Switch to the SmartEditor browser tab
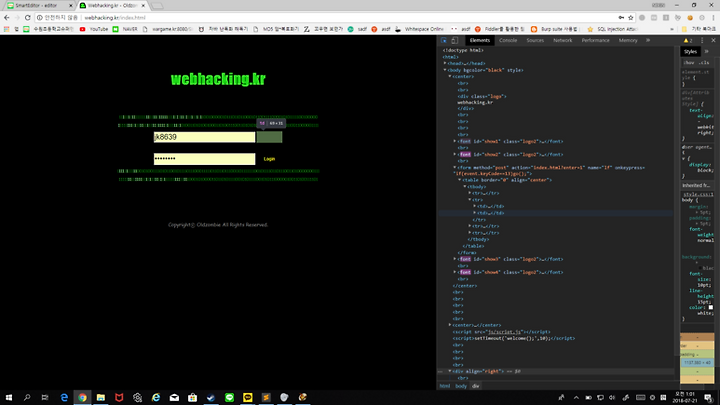720x405 pixels. (39, 6)
